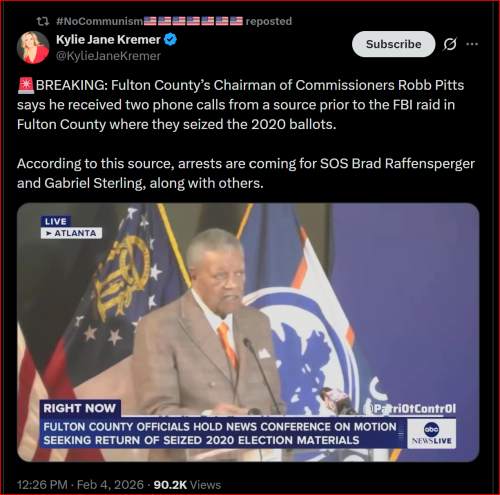Click the ATLANTA location tag in the video

coord(71,233)
